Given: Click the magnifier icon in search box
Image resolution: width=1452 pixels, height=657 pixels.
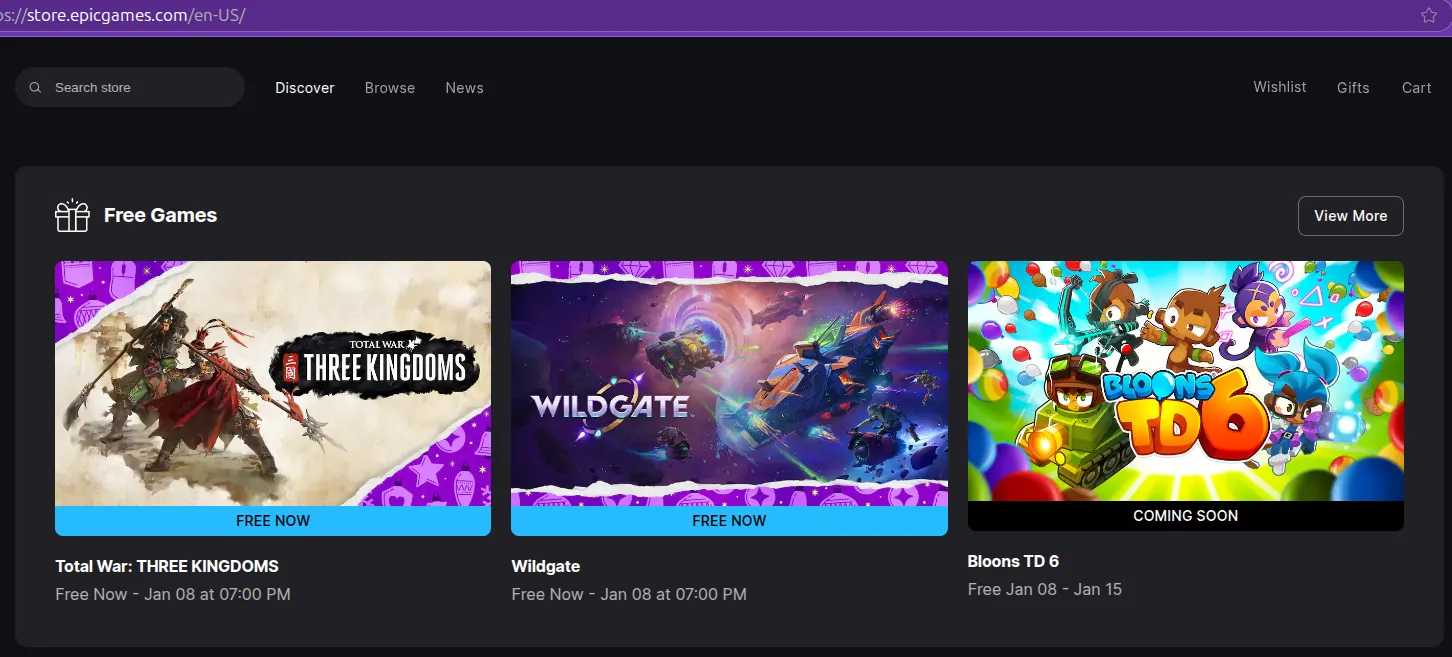Looking at the screenshot, I should point(35,88).
